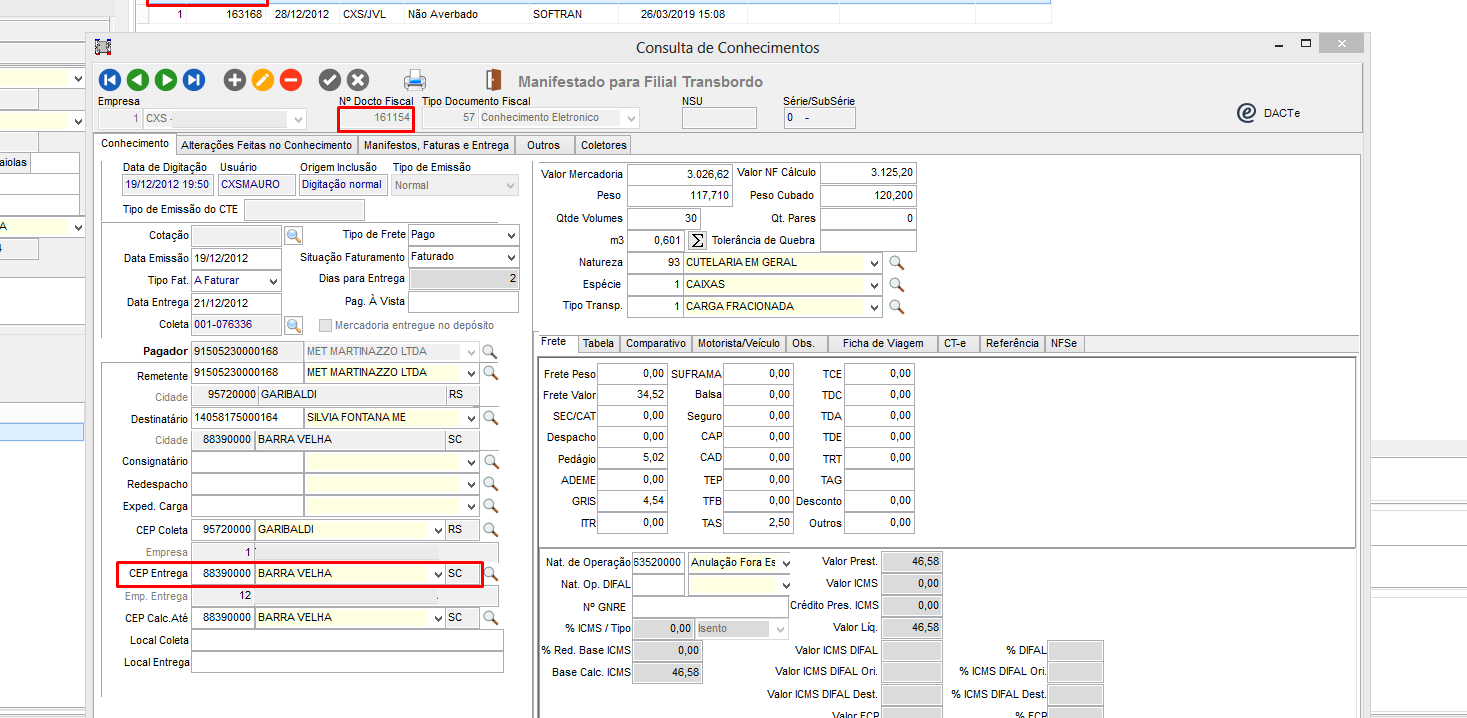Click the exit door icon
1467x718 pixels.
pos(493,80)
